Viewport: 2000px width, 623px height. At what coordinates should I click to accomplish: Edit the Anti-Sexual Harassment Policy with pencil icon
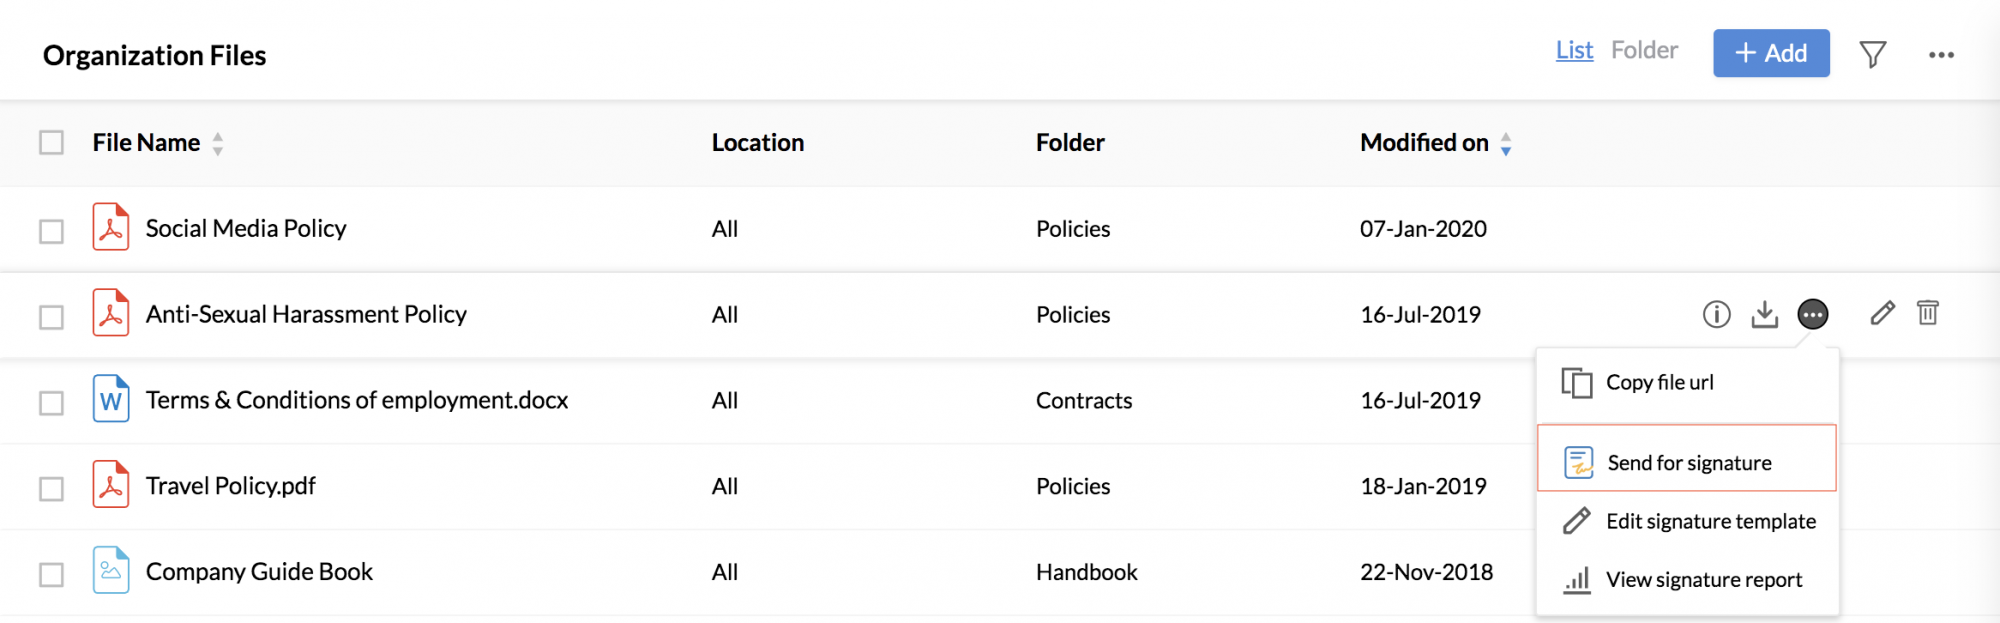pyautogui.click(x=1882, y=313)
